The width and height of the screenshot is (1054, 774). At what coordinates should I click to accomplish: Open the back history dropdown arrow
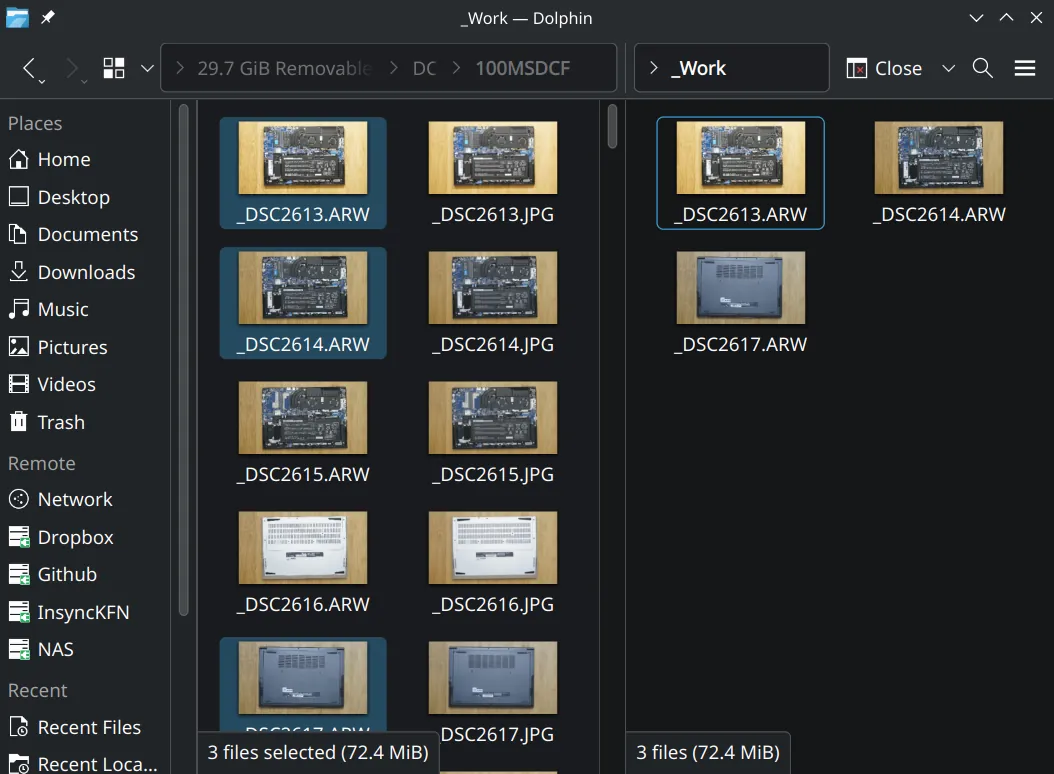(x=42, y=81)
